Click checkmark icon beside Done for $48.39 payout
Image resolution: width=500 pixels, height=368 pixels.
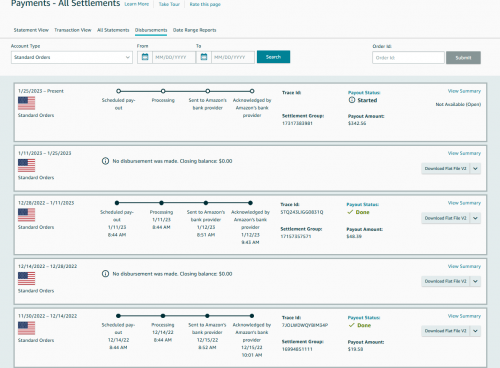coord(350,212)
